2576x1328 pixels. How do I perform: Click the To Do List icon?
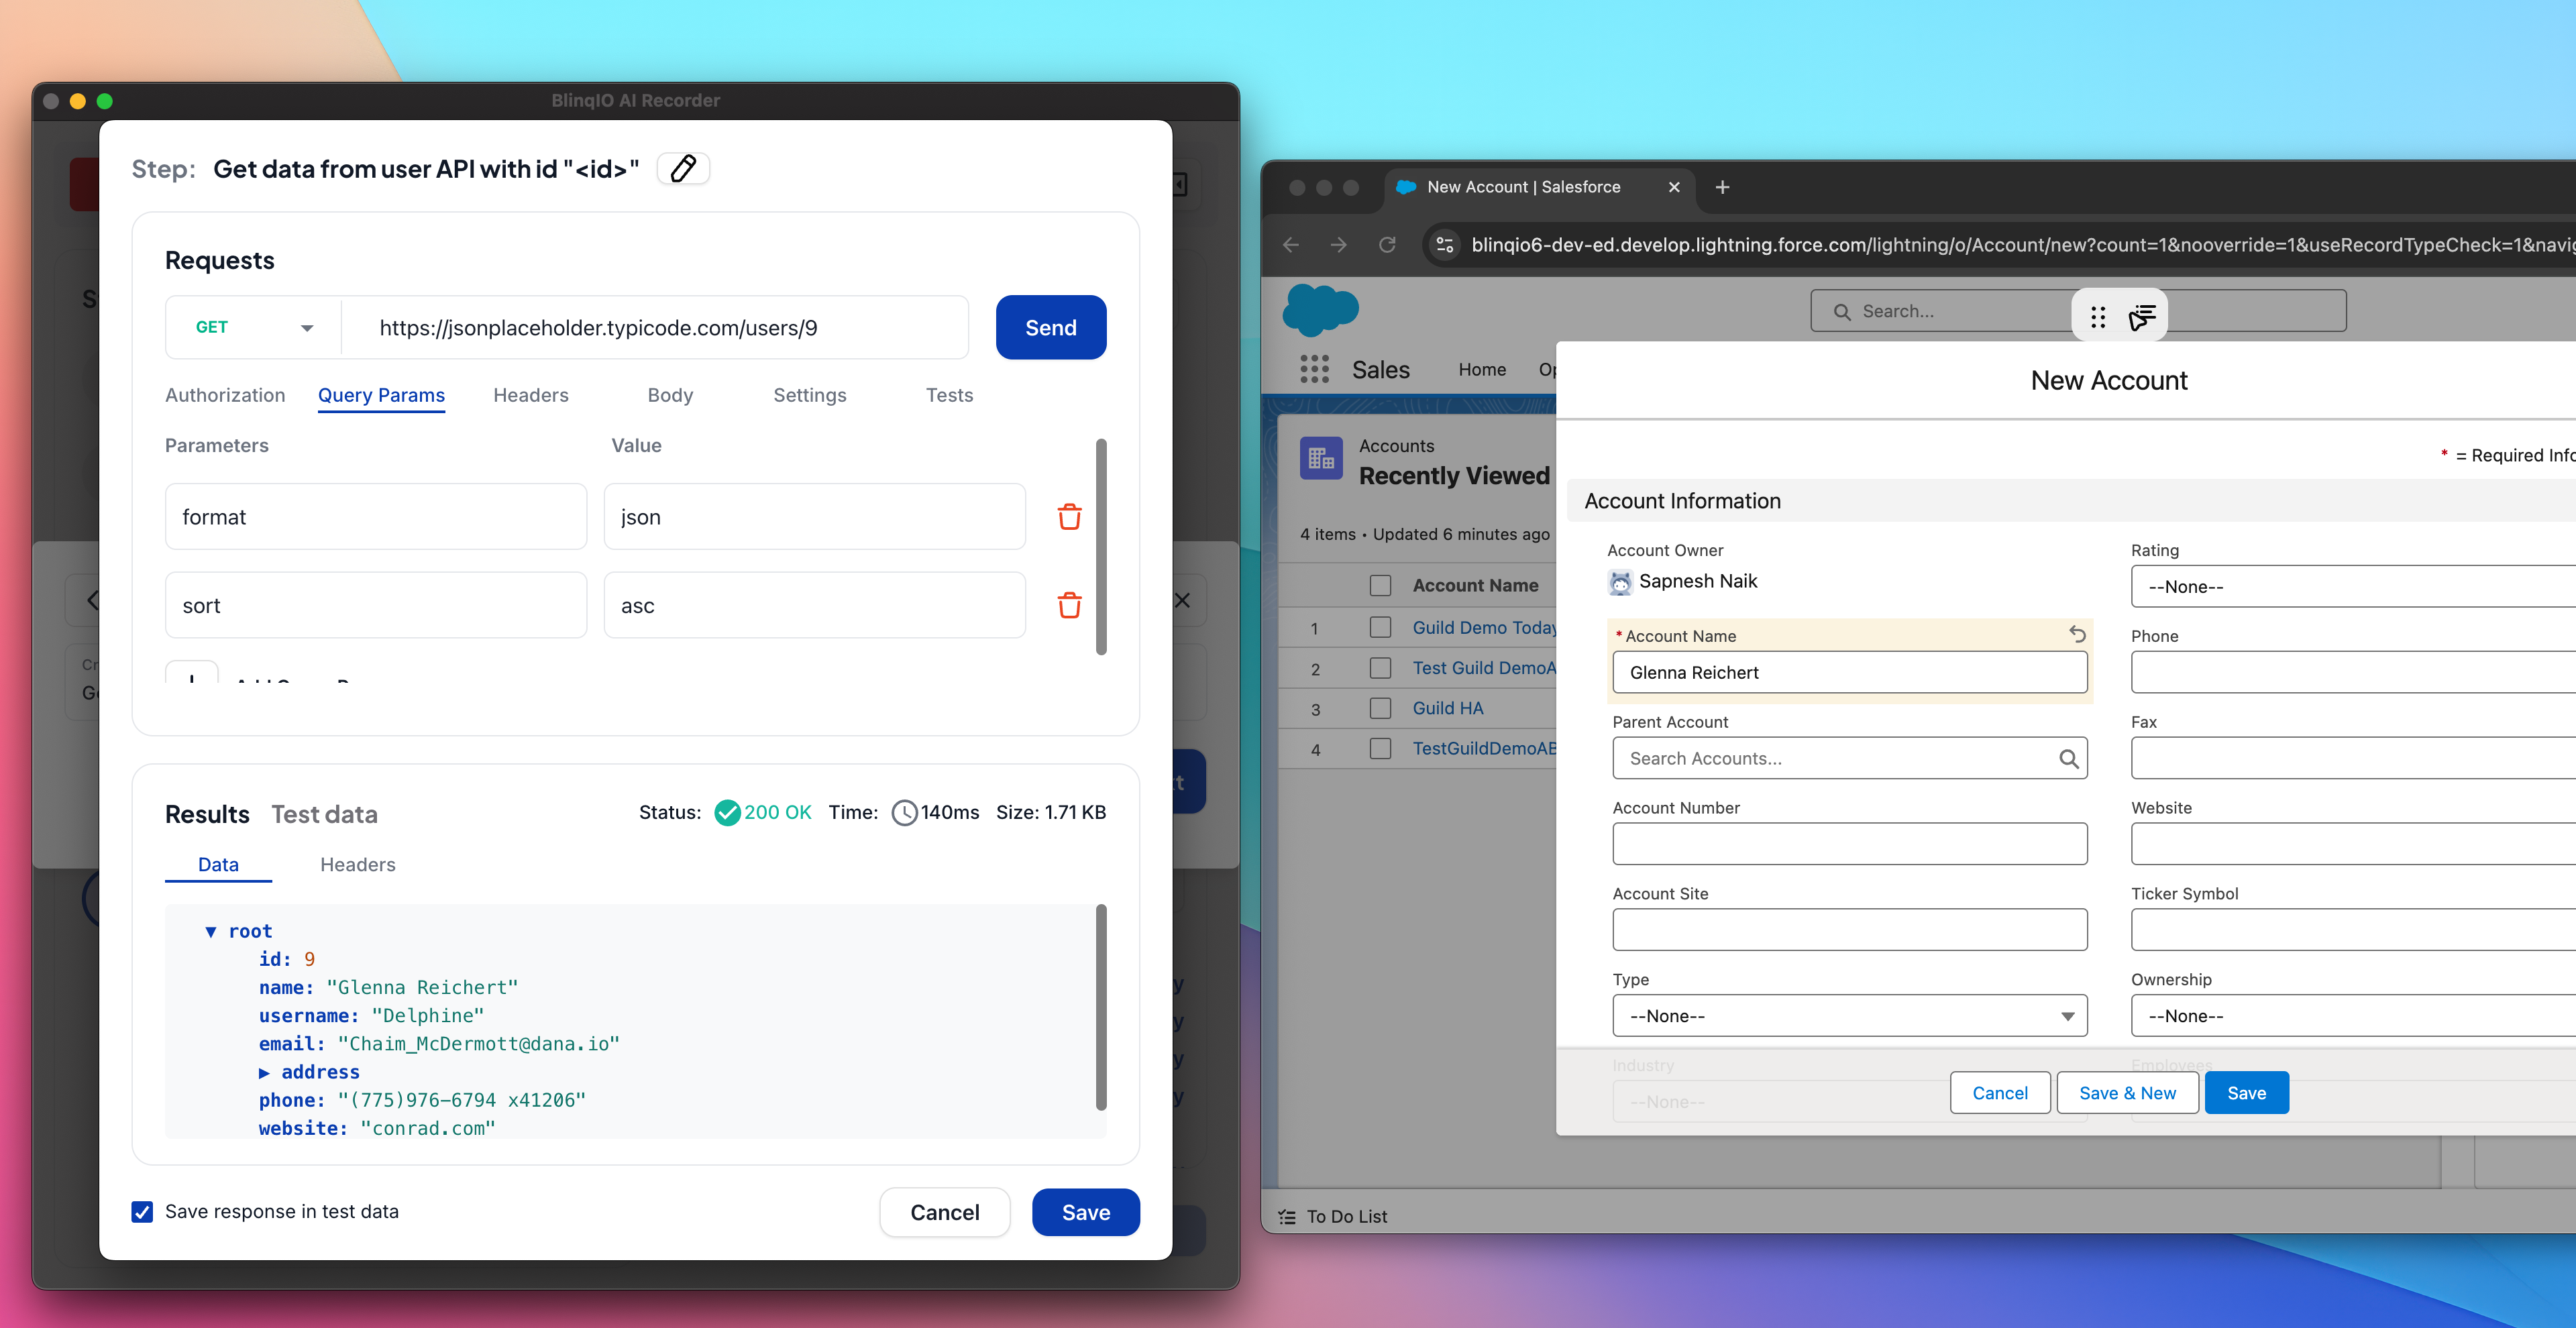1287,1217
